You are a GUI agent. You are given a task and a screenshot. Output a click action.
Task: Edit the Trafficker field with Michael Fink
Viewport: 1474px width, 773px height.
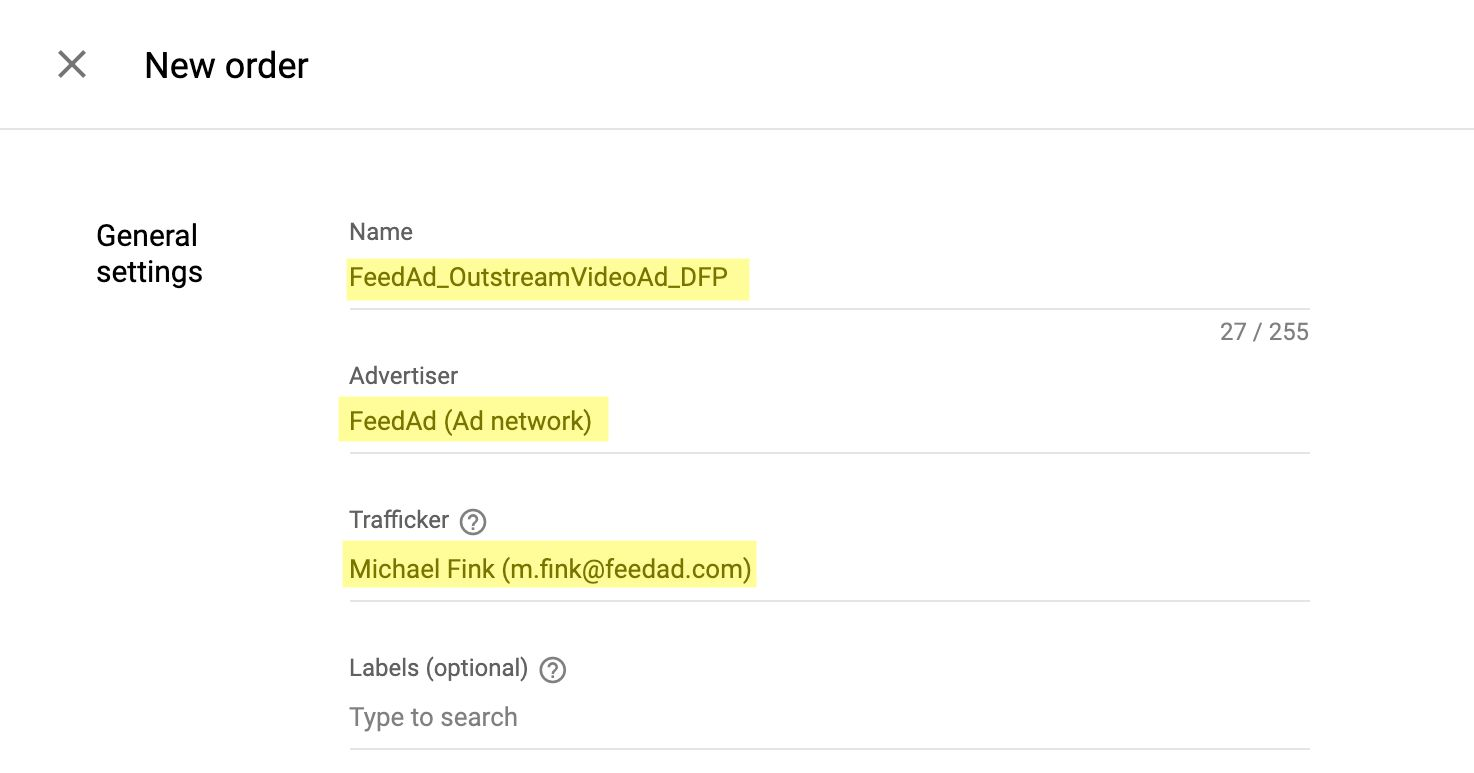coord(829,570)
